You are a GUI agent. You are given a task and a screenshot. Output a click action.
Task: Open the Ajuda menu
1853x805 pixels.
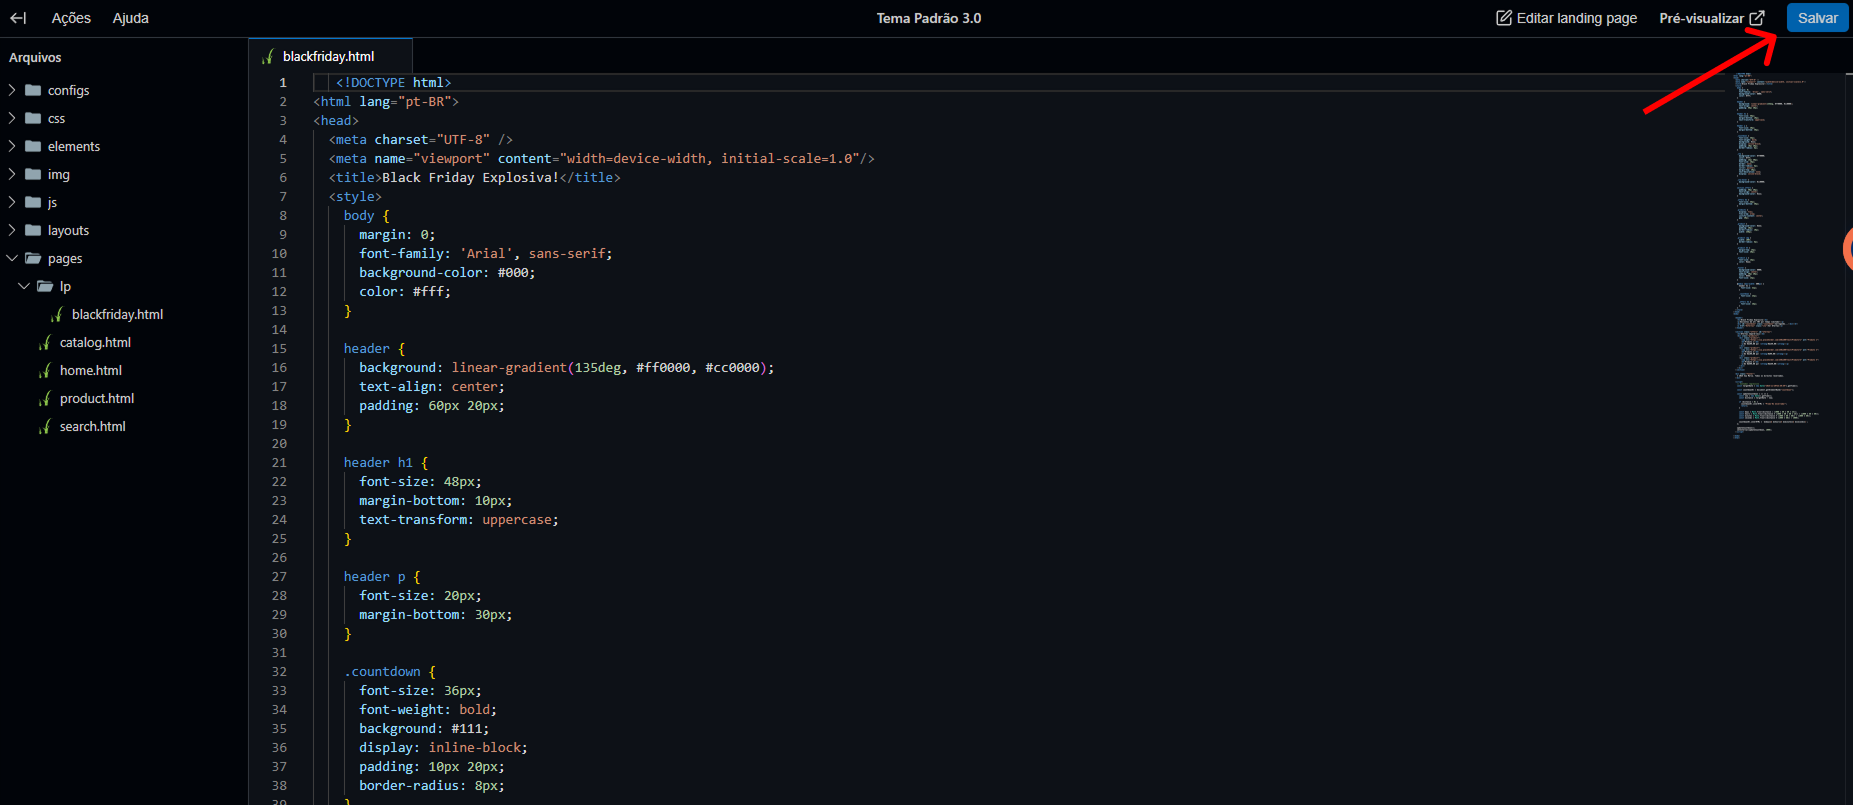point(130,18)
